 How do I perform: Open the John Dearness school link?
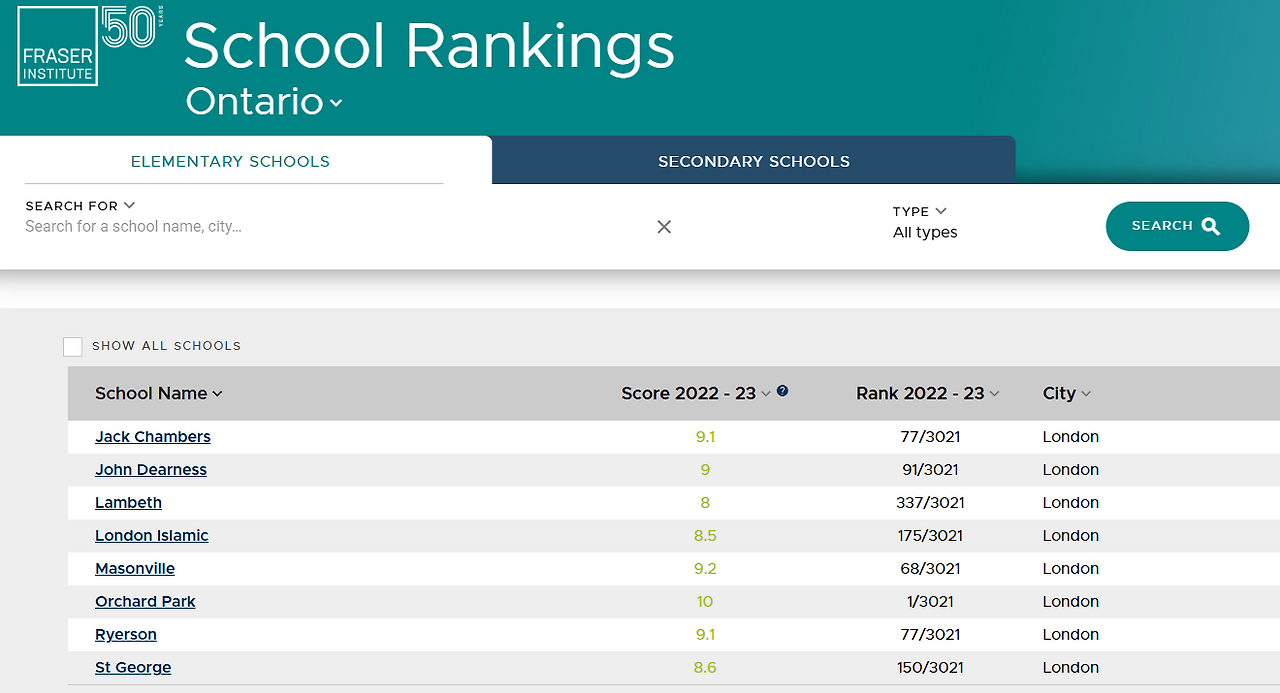coord(151,470)
